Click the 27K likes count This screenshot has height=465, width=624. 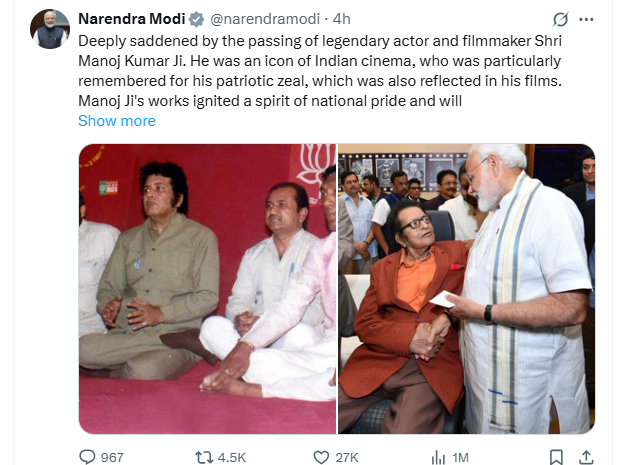pos(347,457)
